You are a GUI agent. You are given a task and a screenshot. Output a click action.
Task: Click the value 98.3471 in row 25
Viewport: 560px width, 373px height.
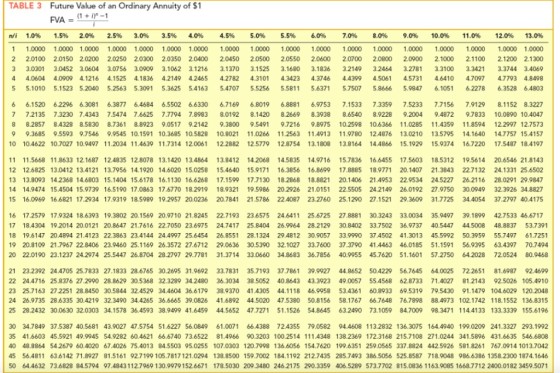(x=442, y=310)
